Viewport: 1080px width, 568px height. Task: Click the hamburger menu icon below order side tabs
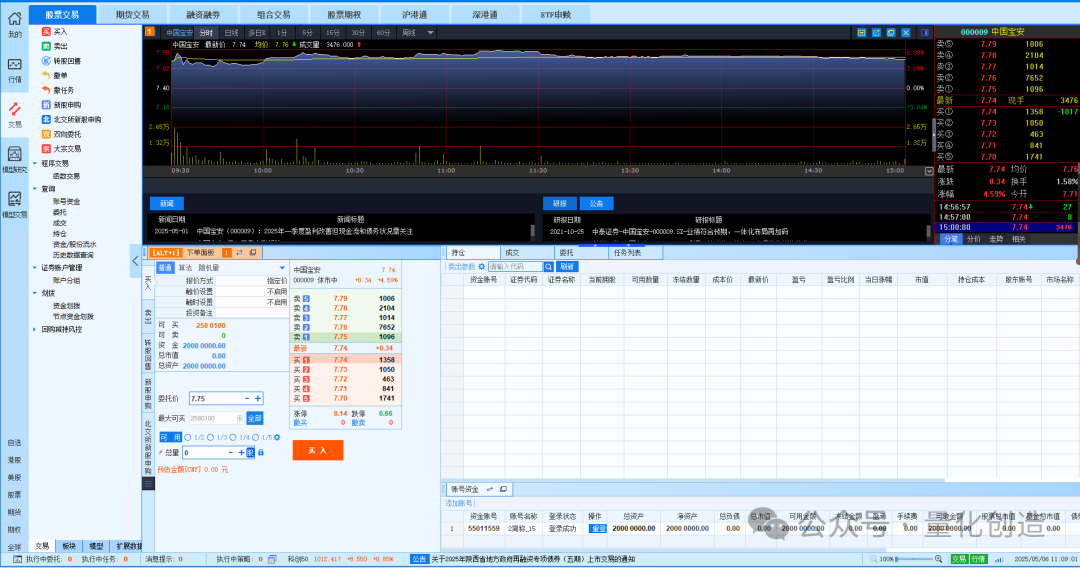pyautogui.click(x=148, y=483)
